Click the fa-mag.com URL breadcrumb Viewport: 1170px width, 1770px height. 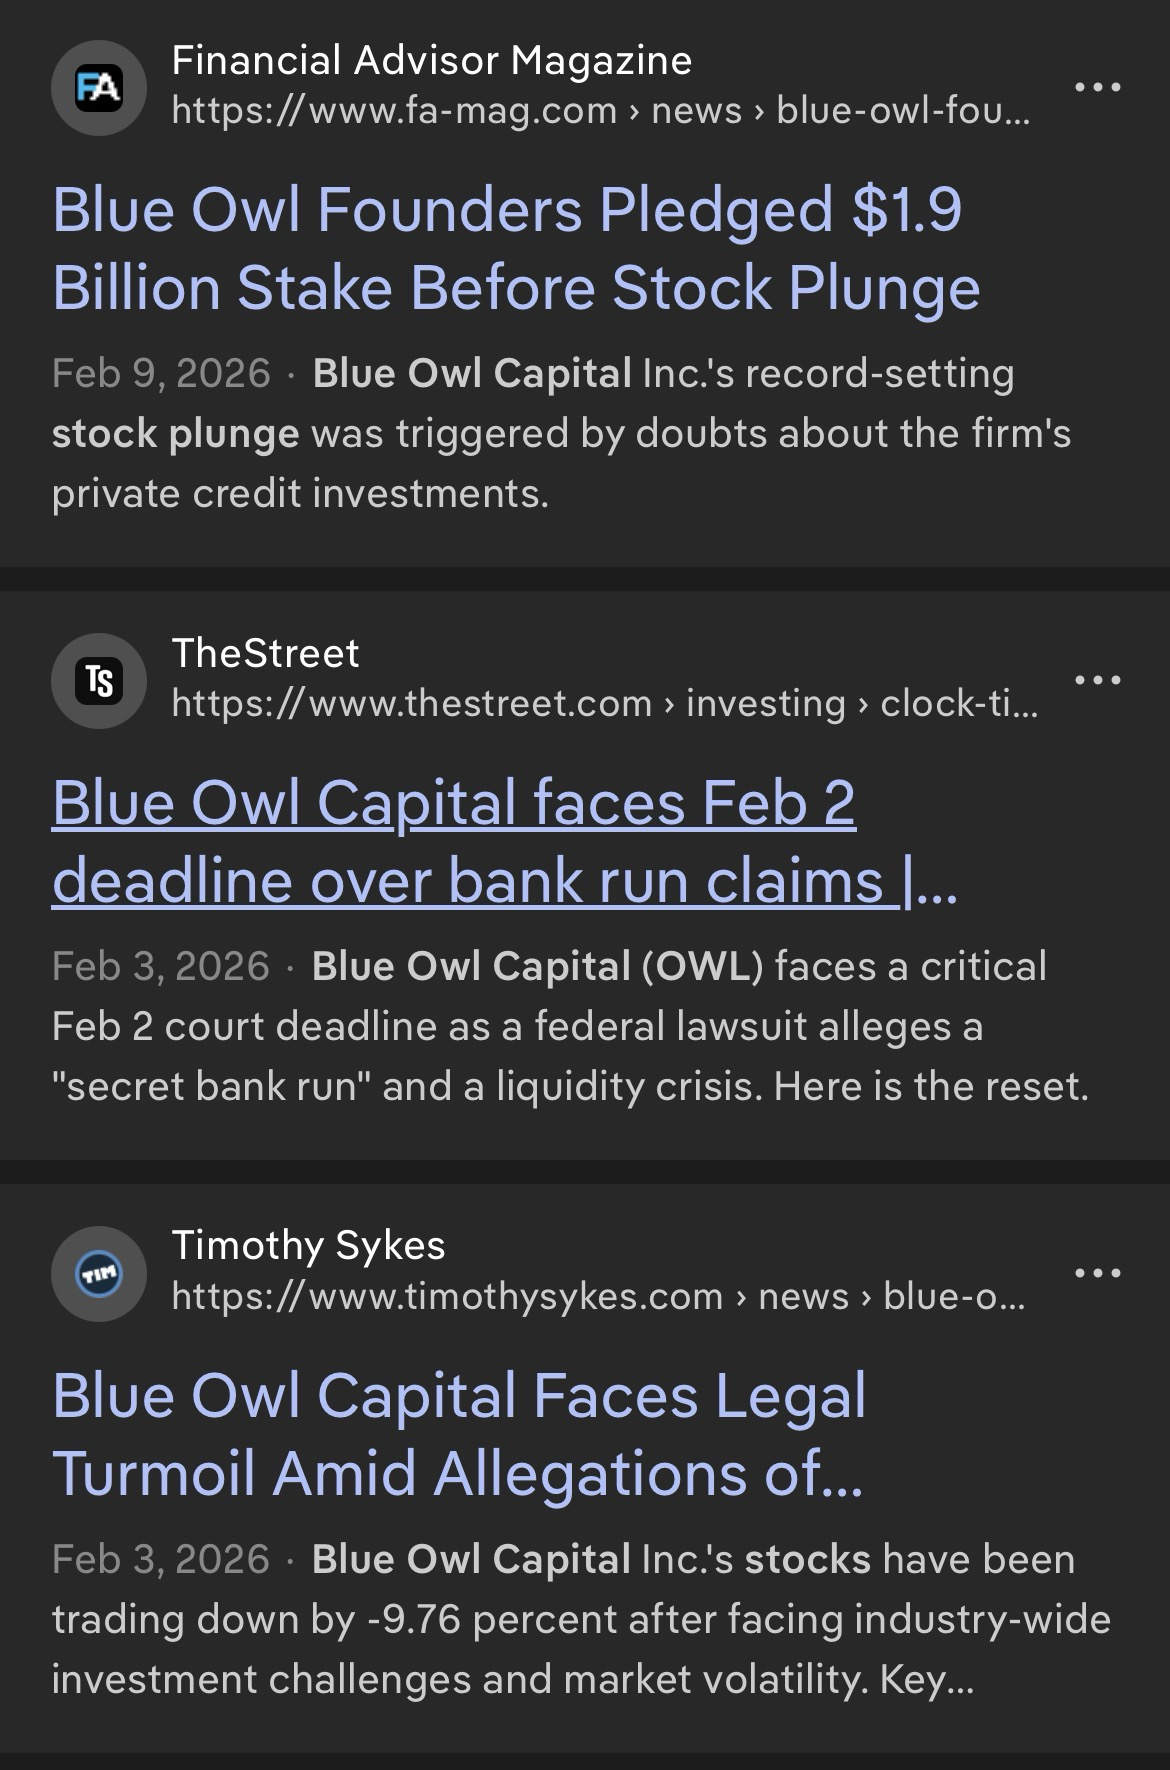pyautogui.click(x=600, y=111)
